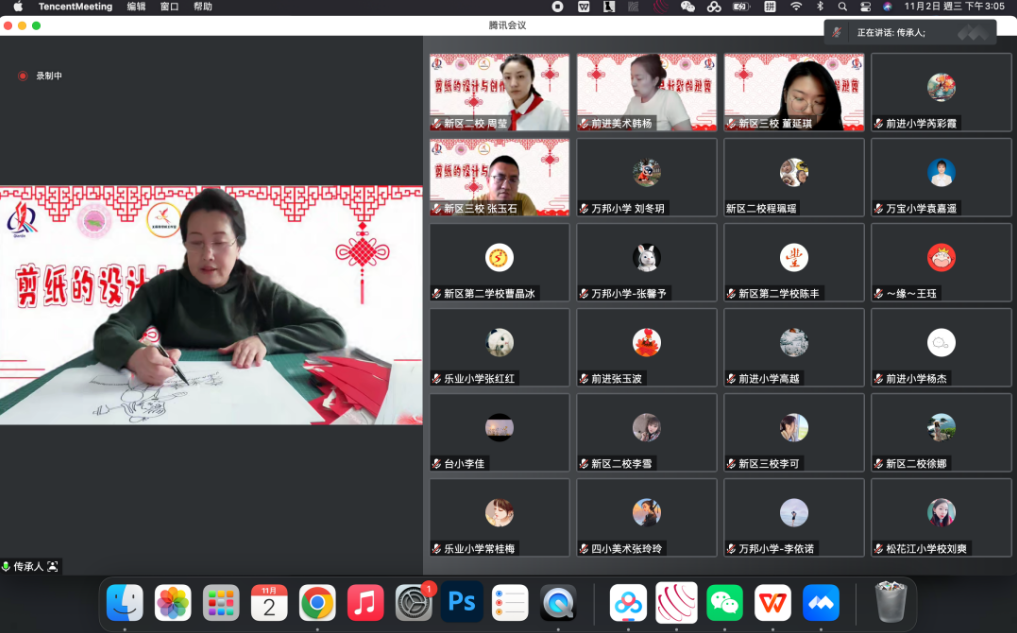This screenshot has width=1017, height=633.
Task: Click the muted microphone icon by speaker notice
Action: (836, 32)
